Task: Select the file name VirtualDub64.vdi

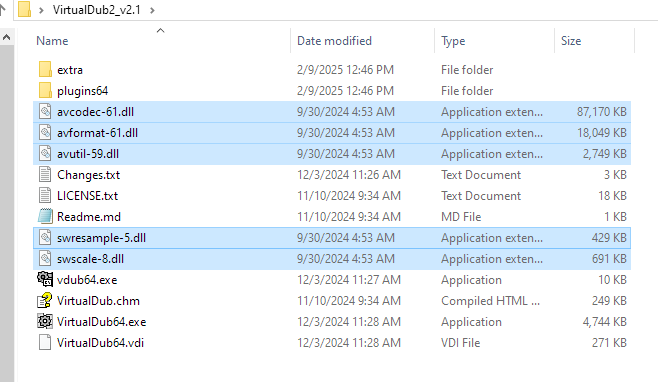Action: pos(100,343)
